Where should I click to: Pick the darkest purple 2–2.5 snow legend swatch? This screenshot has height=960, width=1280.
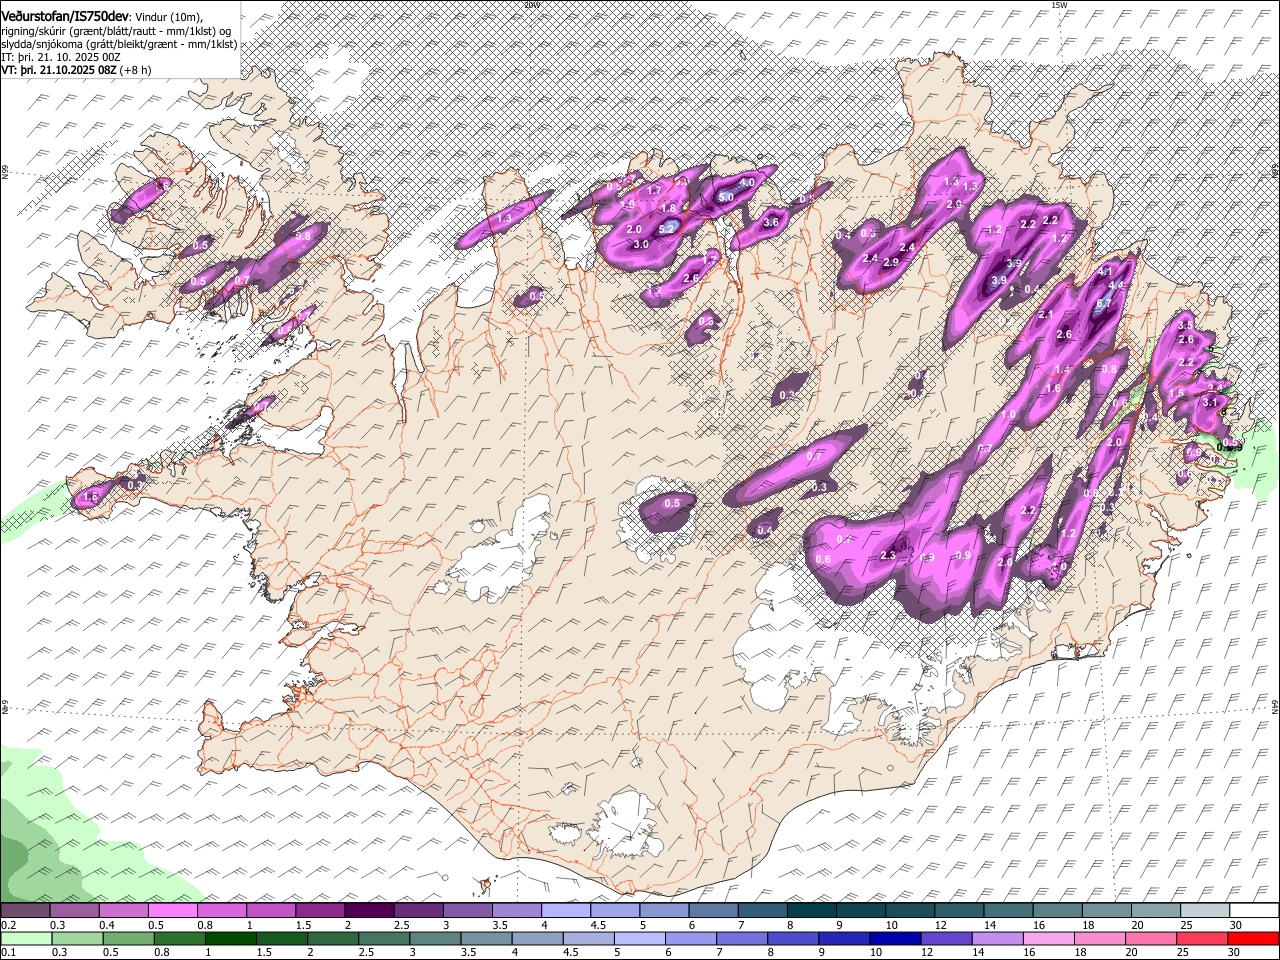(x=369, y=910)
